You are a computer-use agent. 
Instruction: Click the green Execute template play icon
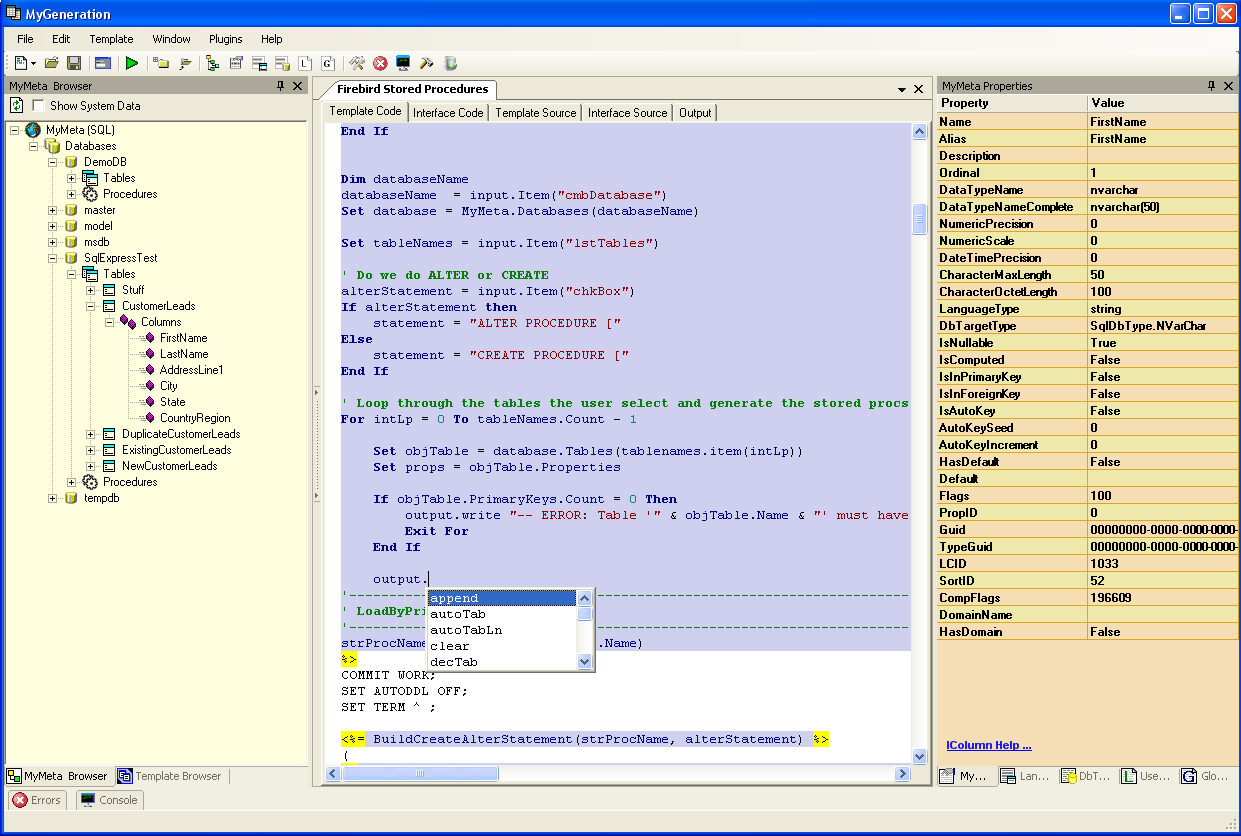pyautogui.click(x=132, y=63)
